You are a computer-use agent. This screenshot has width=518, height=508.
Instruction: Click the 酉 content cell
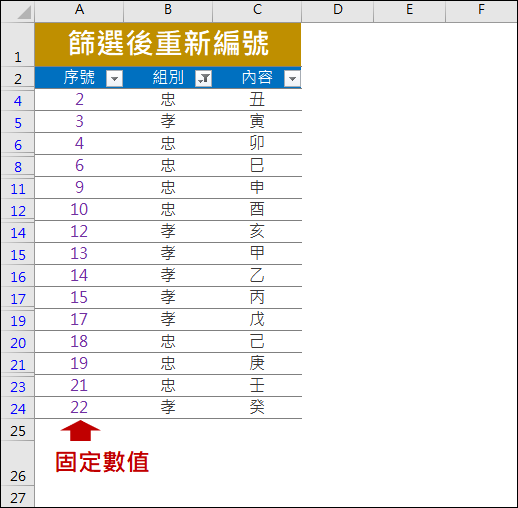coord(257,210)
